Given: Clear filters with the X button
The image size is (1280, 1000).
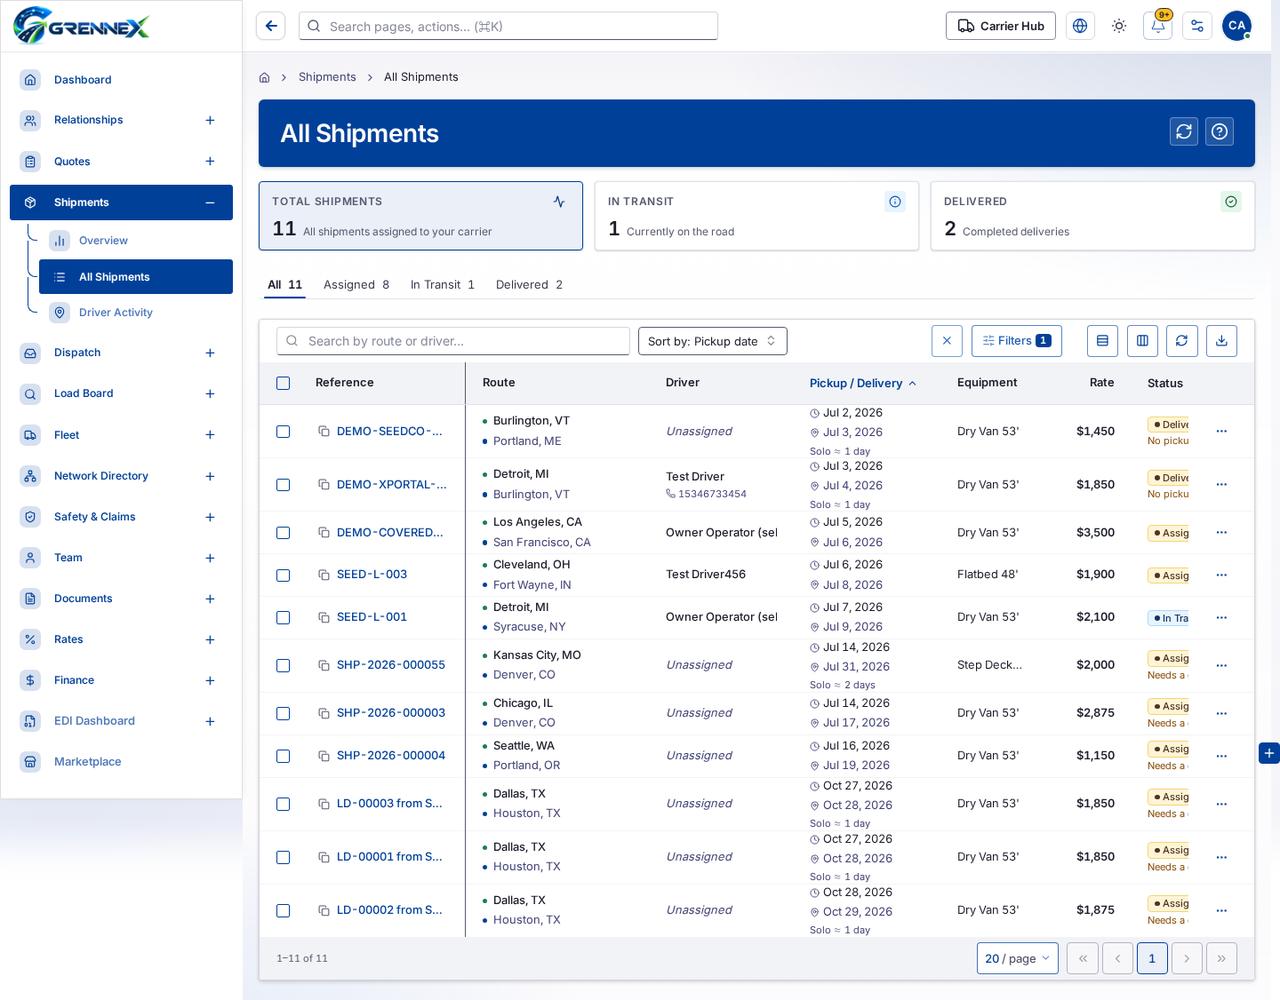Looking at the screenshot, I should (947, 341).
